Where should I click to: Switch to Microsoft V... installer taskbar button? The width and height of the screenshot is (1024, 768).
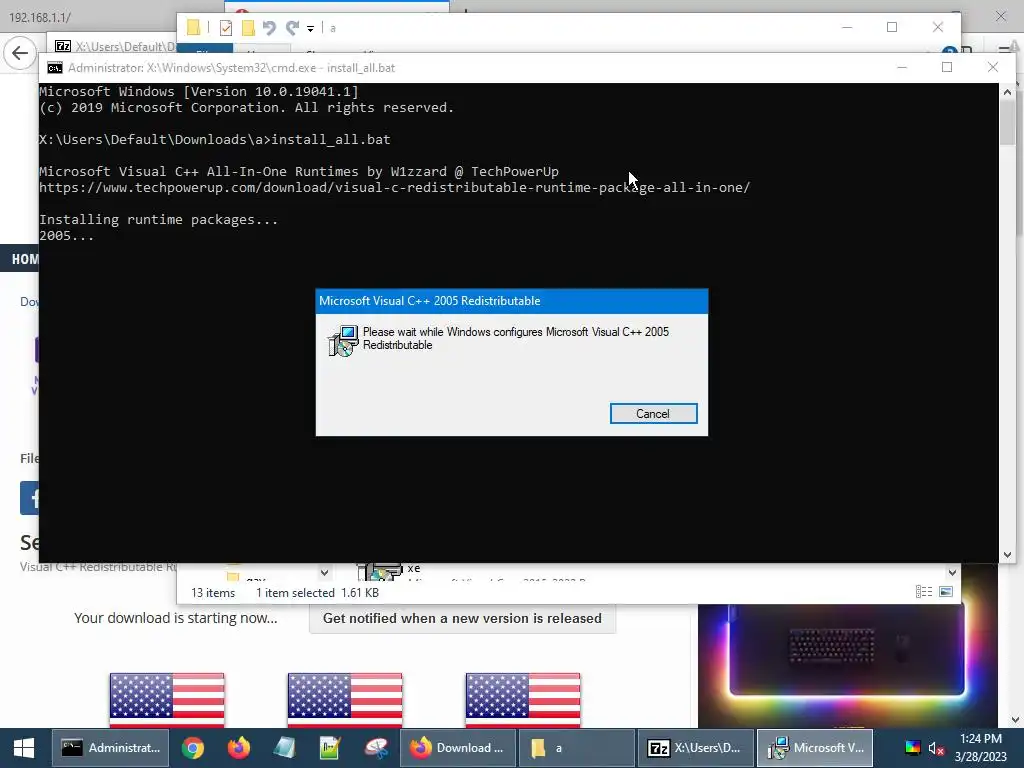[x=815, y=748]
